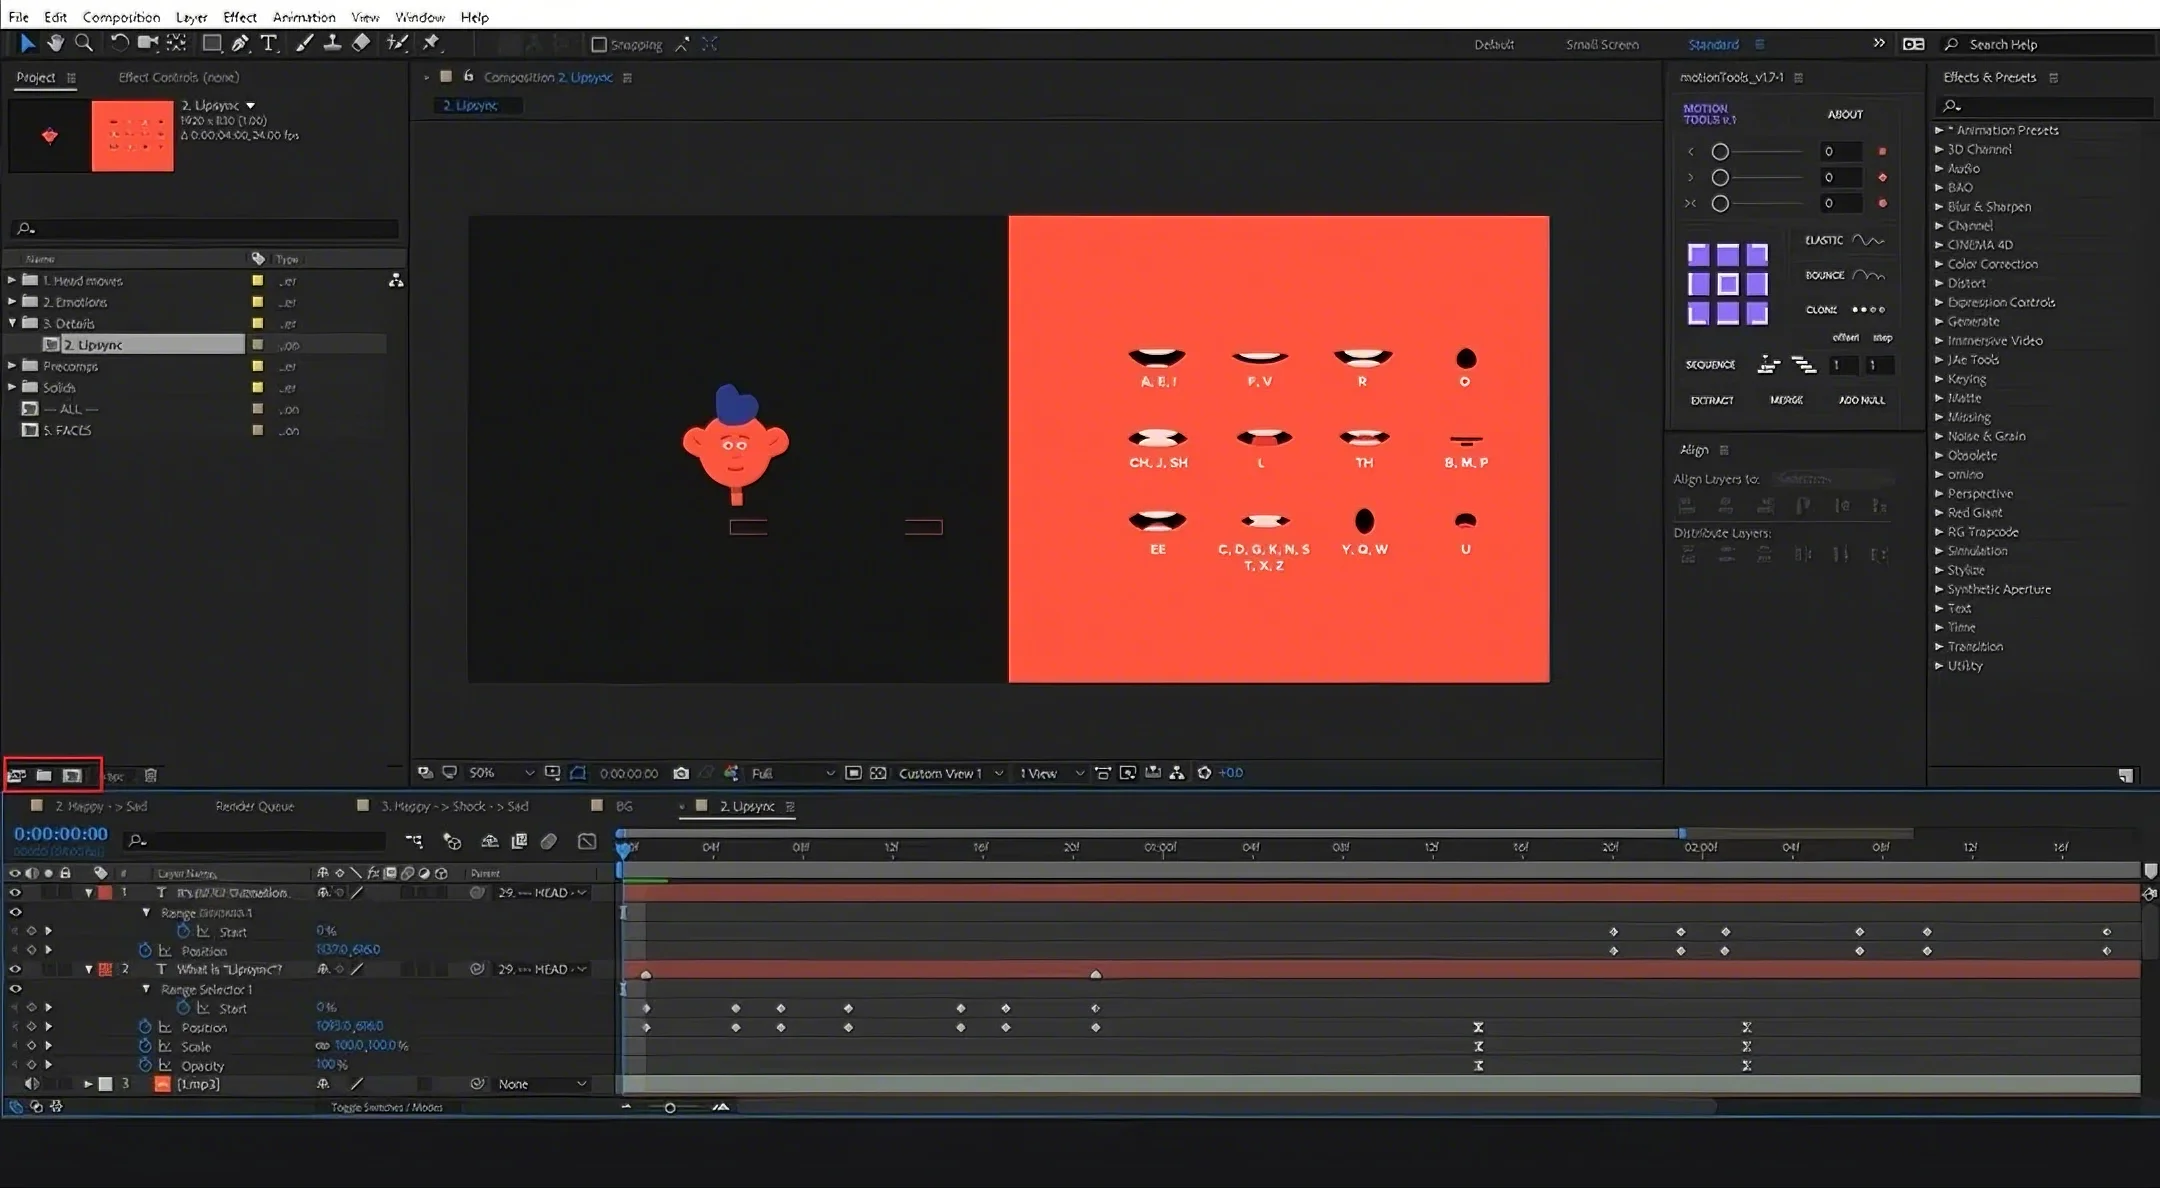Viewport: 2160px width, 1188px height.
Task: Mute audio of the [1.mp3] layer
Action: pyautogui.click(x=32, y=1084)
